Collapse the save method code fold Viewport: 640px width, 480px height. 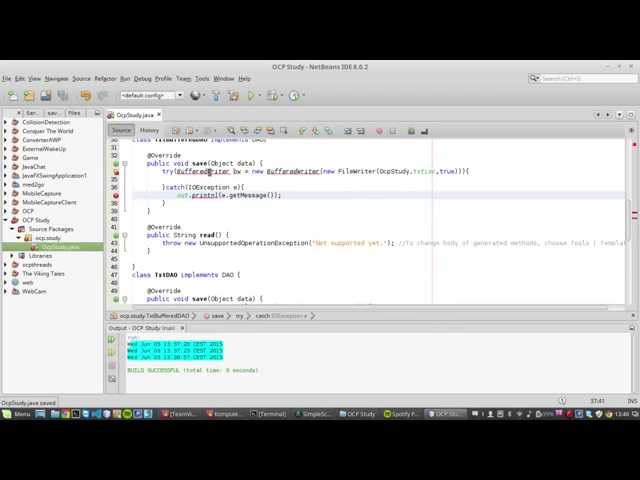[125, 164]
